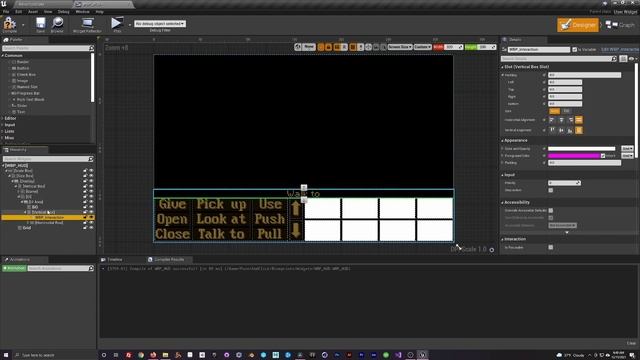Open the Help menu
Image resolution: width=640 pixels, height=360 pixels.
[100, 12]
